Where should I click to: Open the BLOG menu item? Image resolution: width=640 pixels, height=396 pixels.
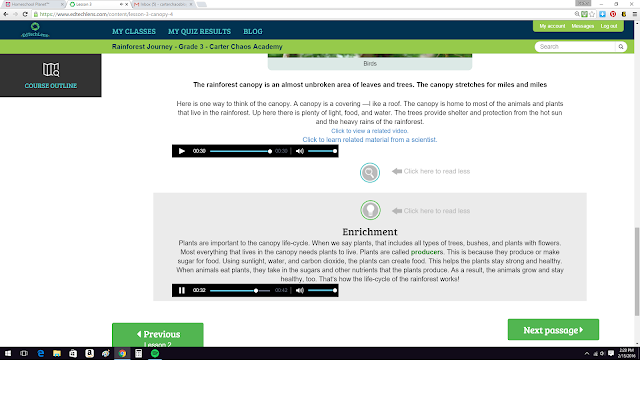click(253, 31)
